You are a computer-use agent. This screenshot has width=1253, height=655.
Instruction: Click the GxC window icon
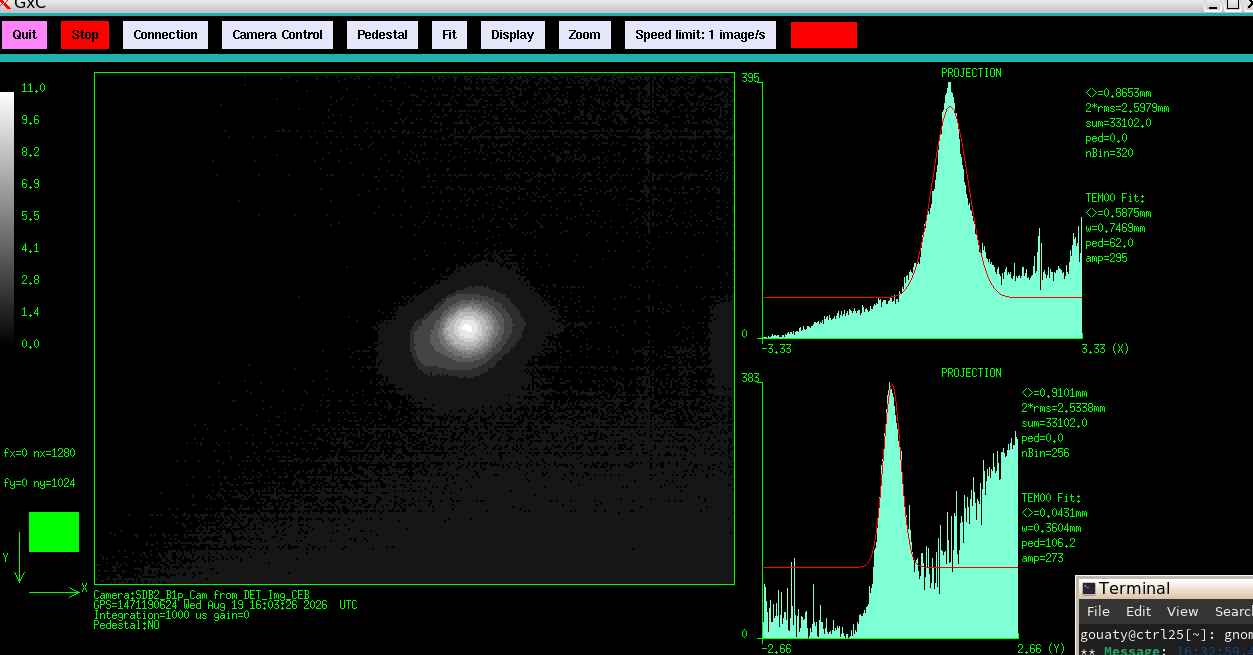point(5,4)
